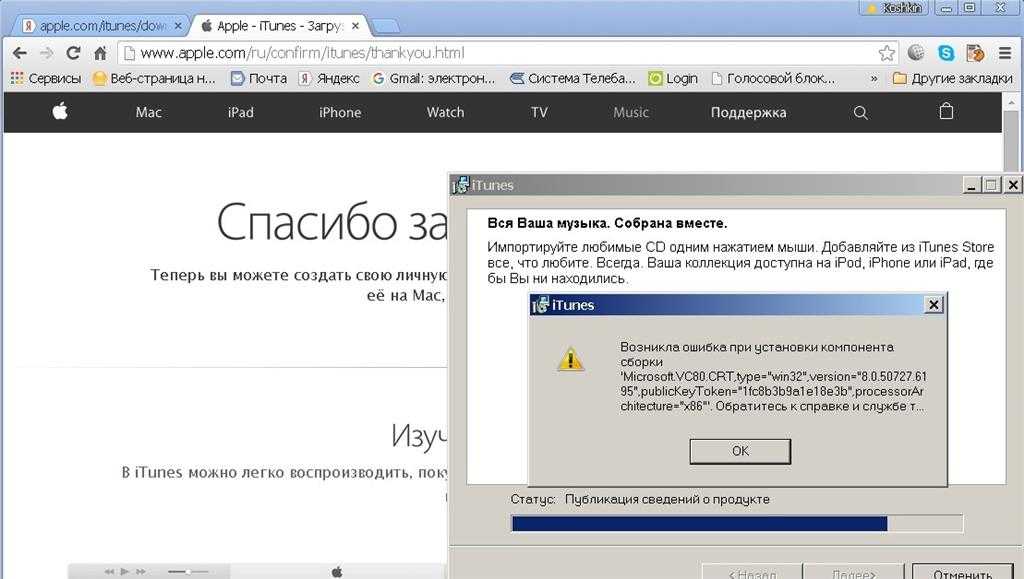Image resolution: width=1024 pixels, height=579 pixels.
Task: Bookmark this page with star icon
Action: (886, 53)
